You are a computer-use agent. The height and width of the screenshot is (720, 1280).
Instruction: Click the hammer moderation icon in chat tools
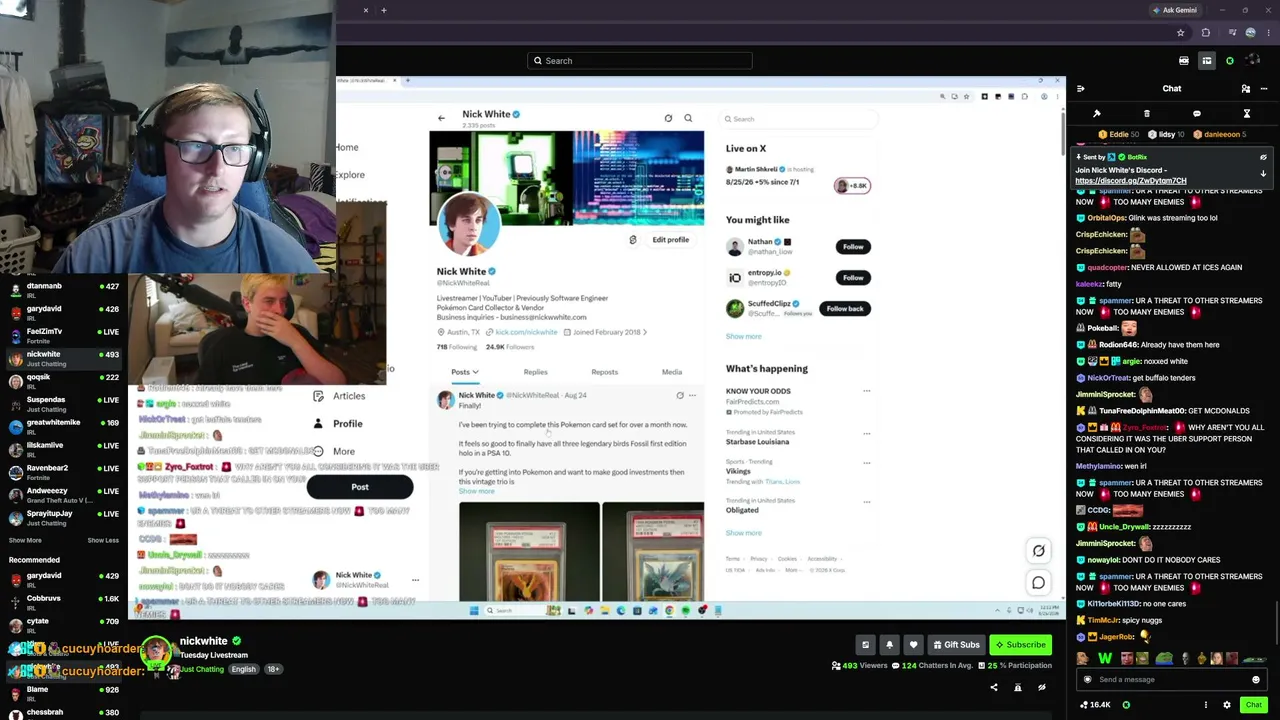click(1097, 114)
